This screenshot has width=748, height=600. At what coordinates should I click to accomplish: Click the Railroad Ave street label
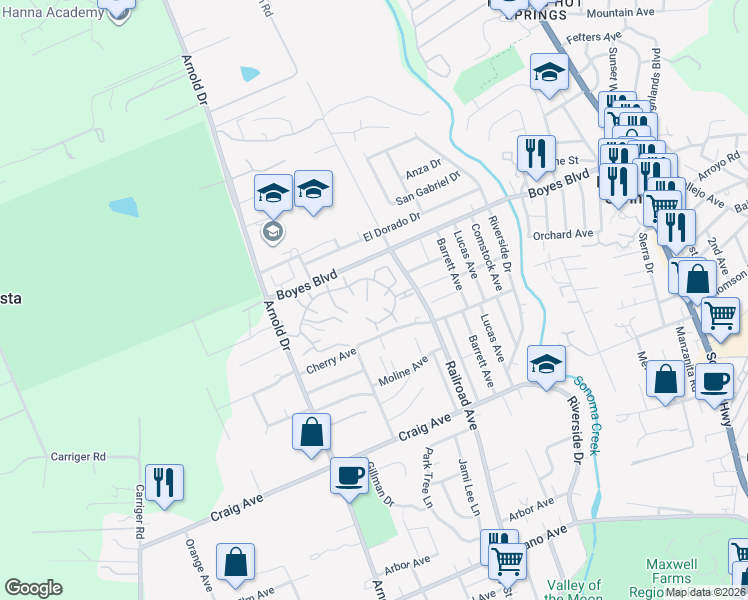coord(461,395)
